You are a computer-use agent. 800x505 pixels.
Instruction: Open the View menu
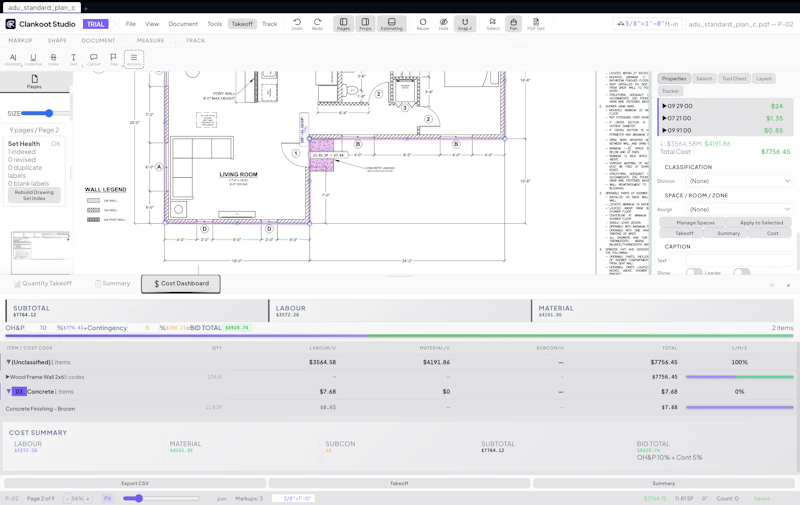tap(152, 24)
